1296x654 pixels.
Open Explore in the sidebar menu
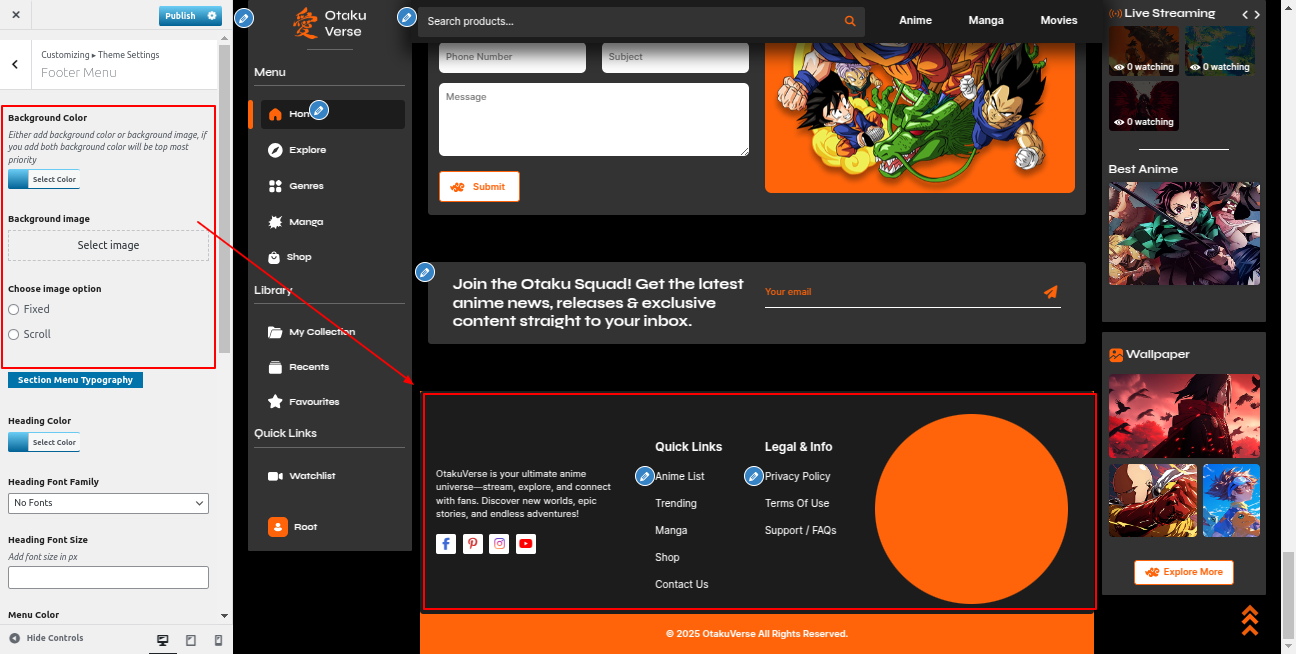pos(307,150)
